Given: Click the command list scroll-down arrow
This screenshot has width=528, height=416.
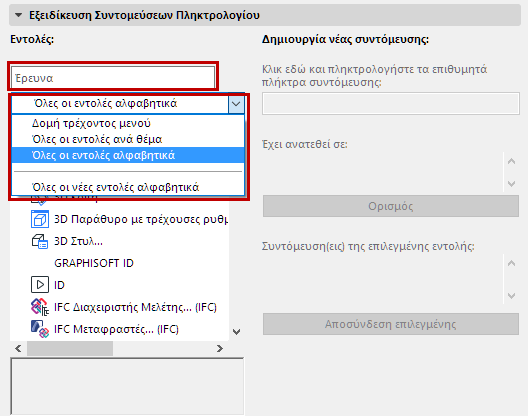Looking at the screenshot, I should (x=236, y=332).
